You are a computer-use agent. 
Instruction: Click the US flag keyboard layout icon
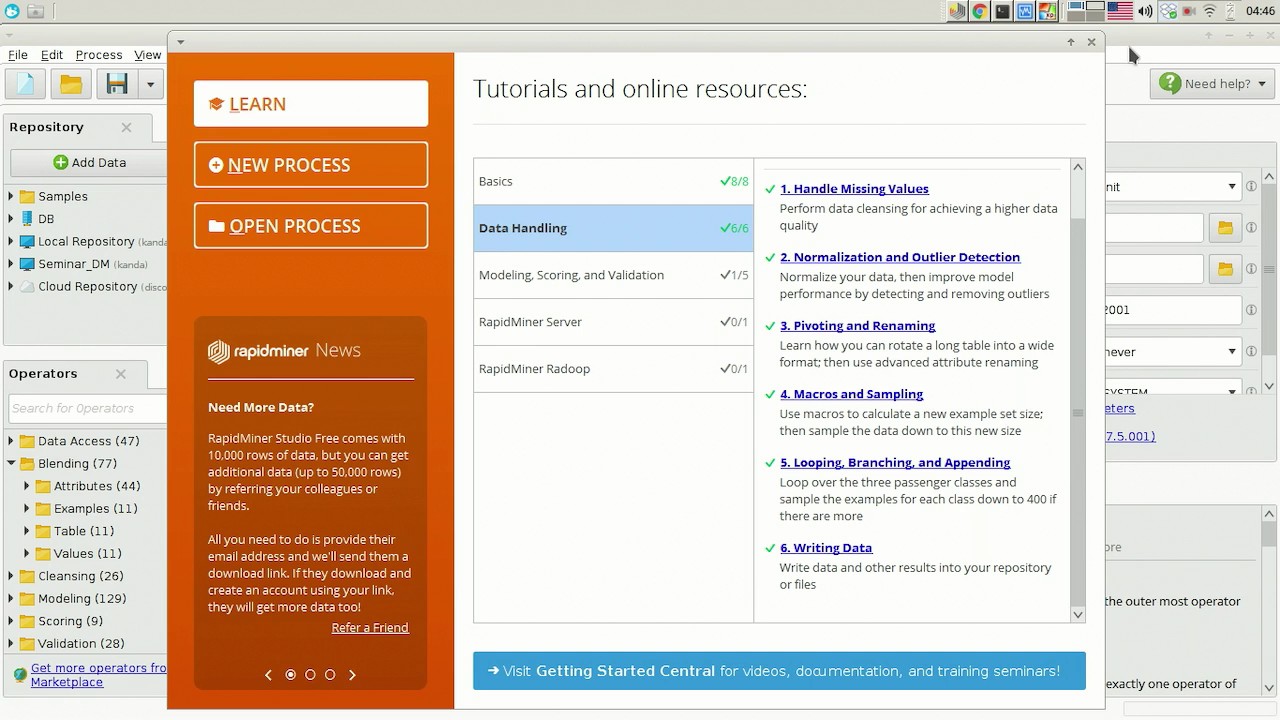1120,12
